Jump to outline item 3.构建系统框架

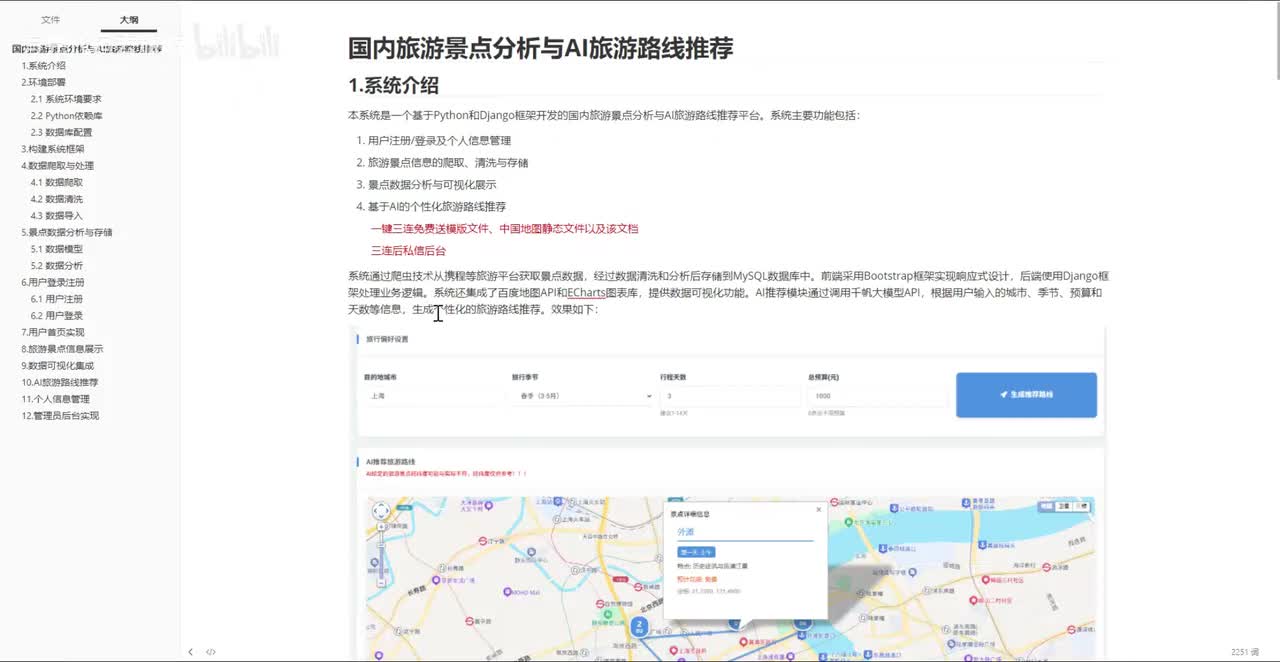point(53,149)
